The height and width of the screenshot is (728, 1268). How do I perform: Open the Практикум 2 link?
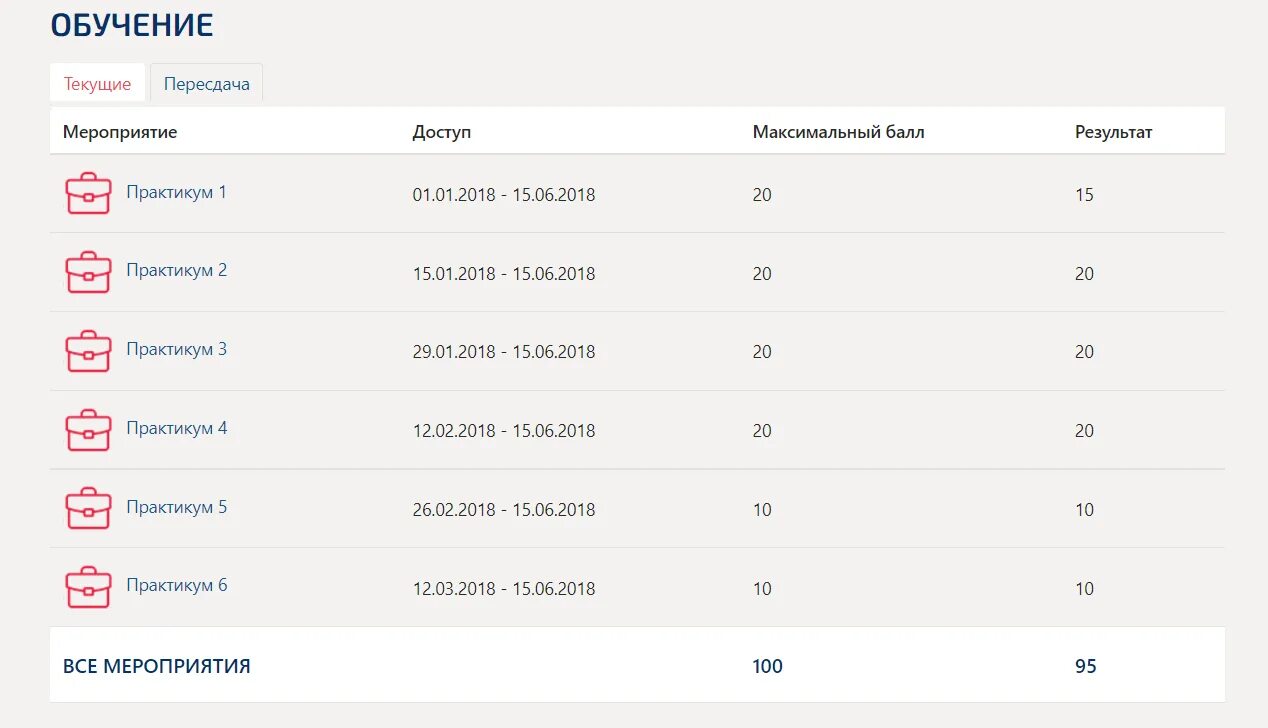pyautogui.click(x=176, y=270)
